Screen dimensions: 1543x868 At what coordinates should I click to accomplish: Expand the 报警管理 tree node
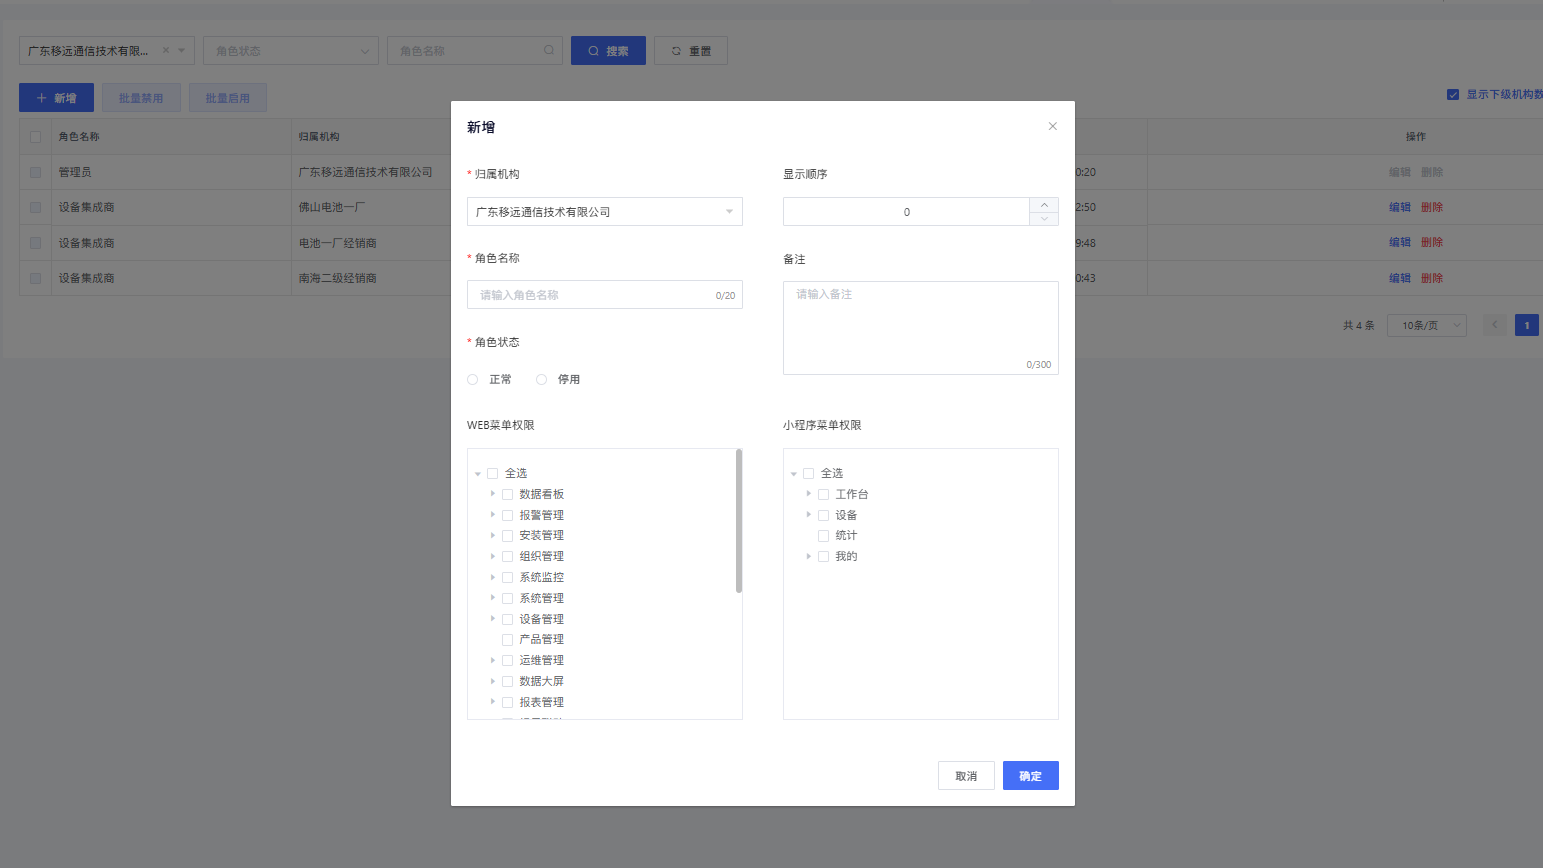(x=493, y=515)
